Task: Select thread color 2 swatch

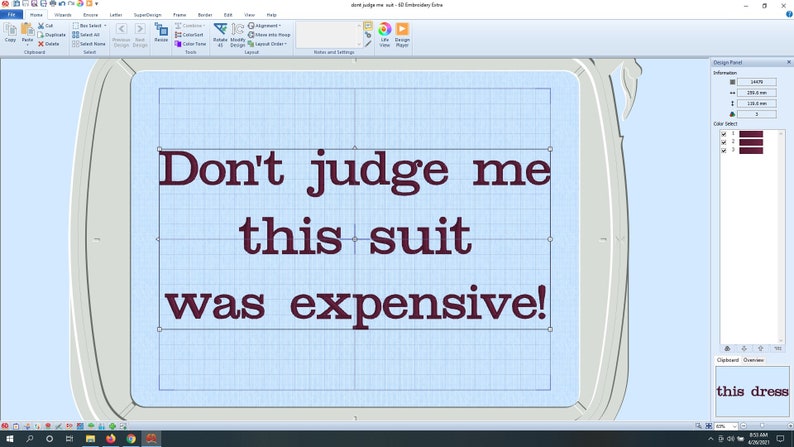Action: (x=751, y=142)
